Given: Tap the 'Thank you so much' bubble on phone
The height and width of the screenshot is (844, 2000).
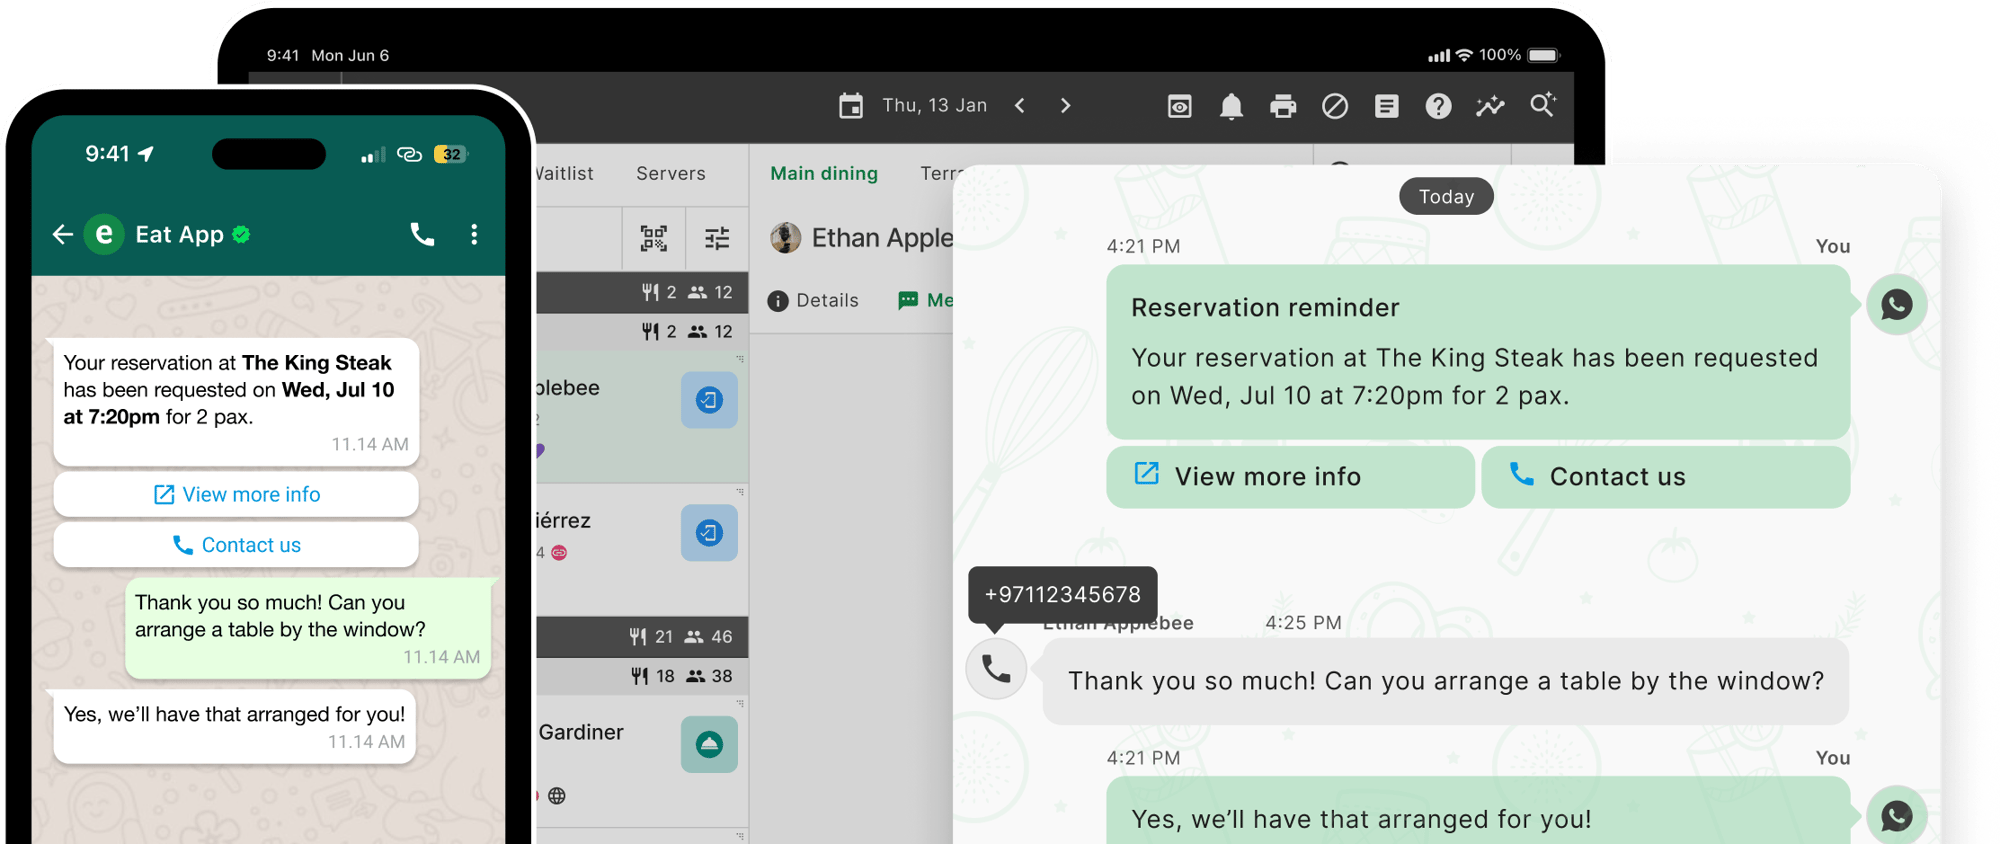Looking at the screenshot, I should click(308, 628).
